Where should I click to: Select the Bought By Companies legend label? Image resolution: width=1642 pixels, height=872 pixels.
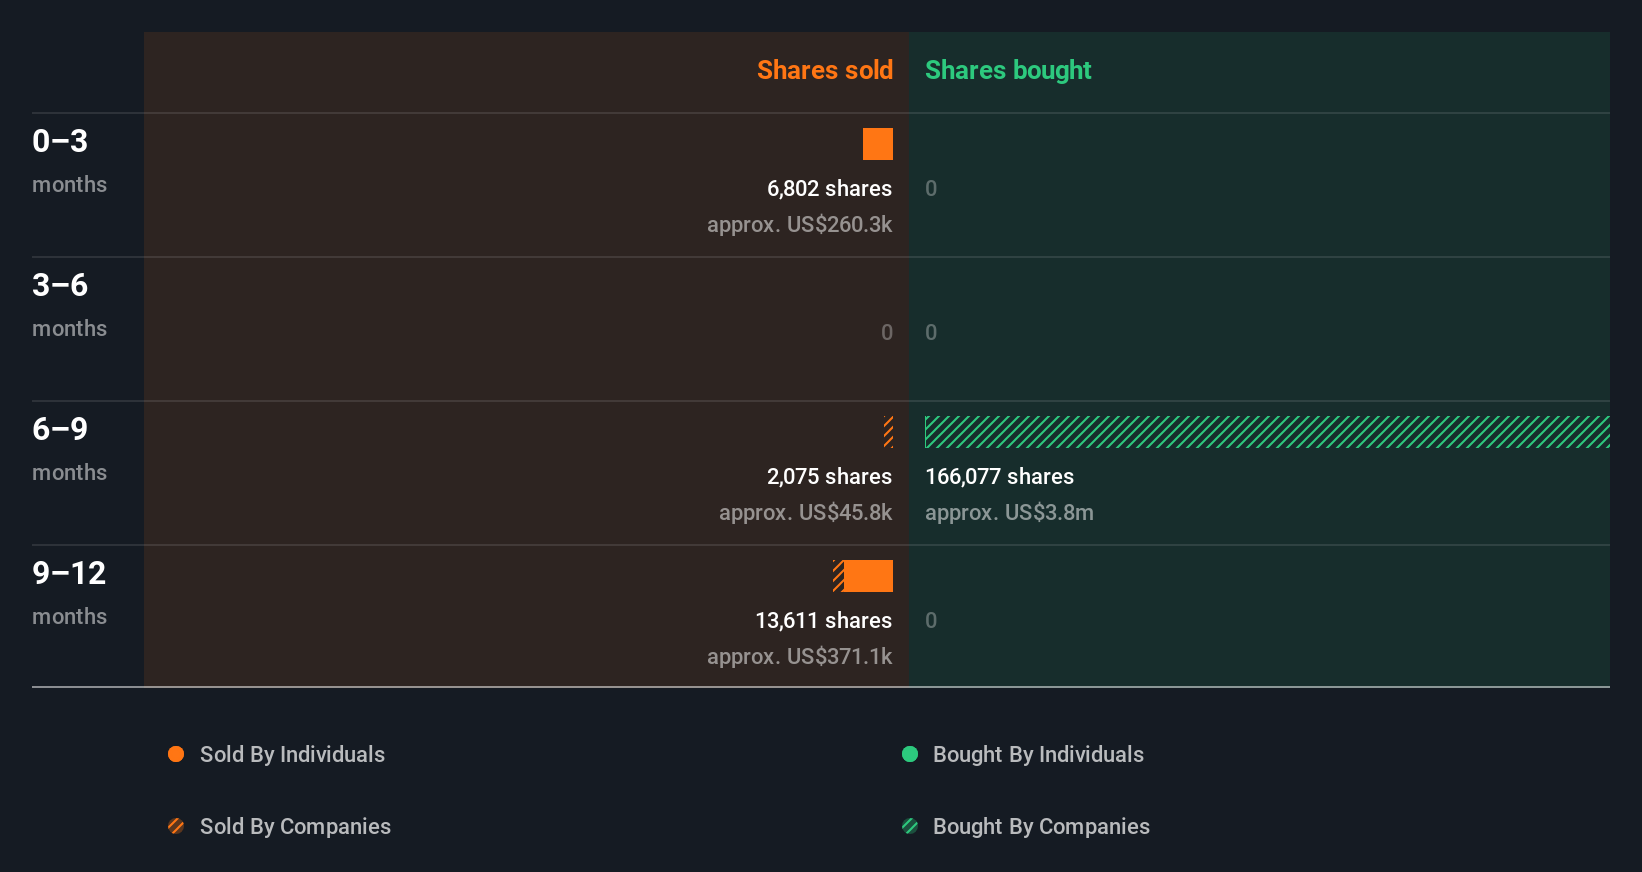[1041, 827]
